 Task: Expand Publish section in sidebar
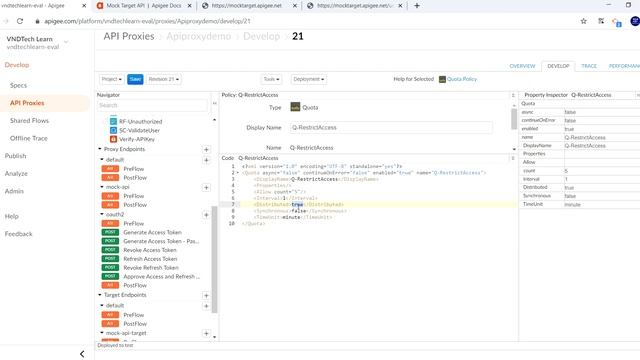pos(16,156)
